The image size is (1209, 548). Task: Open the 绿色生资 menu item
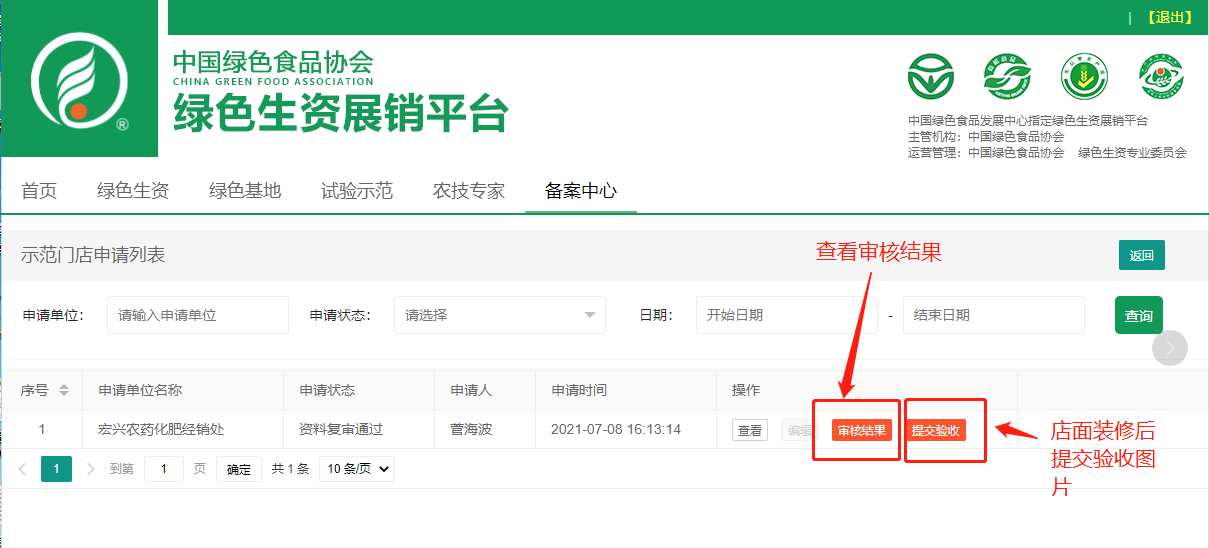[x=133, y=191]
